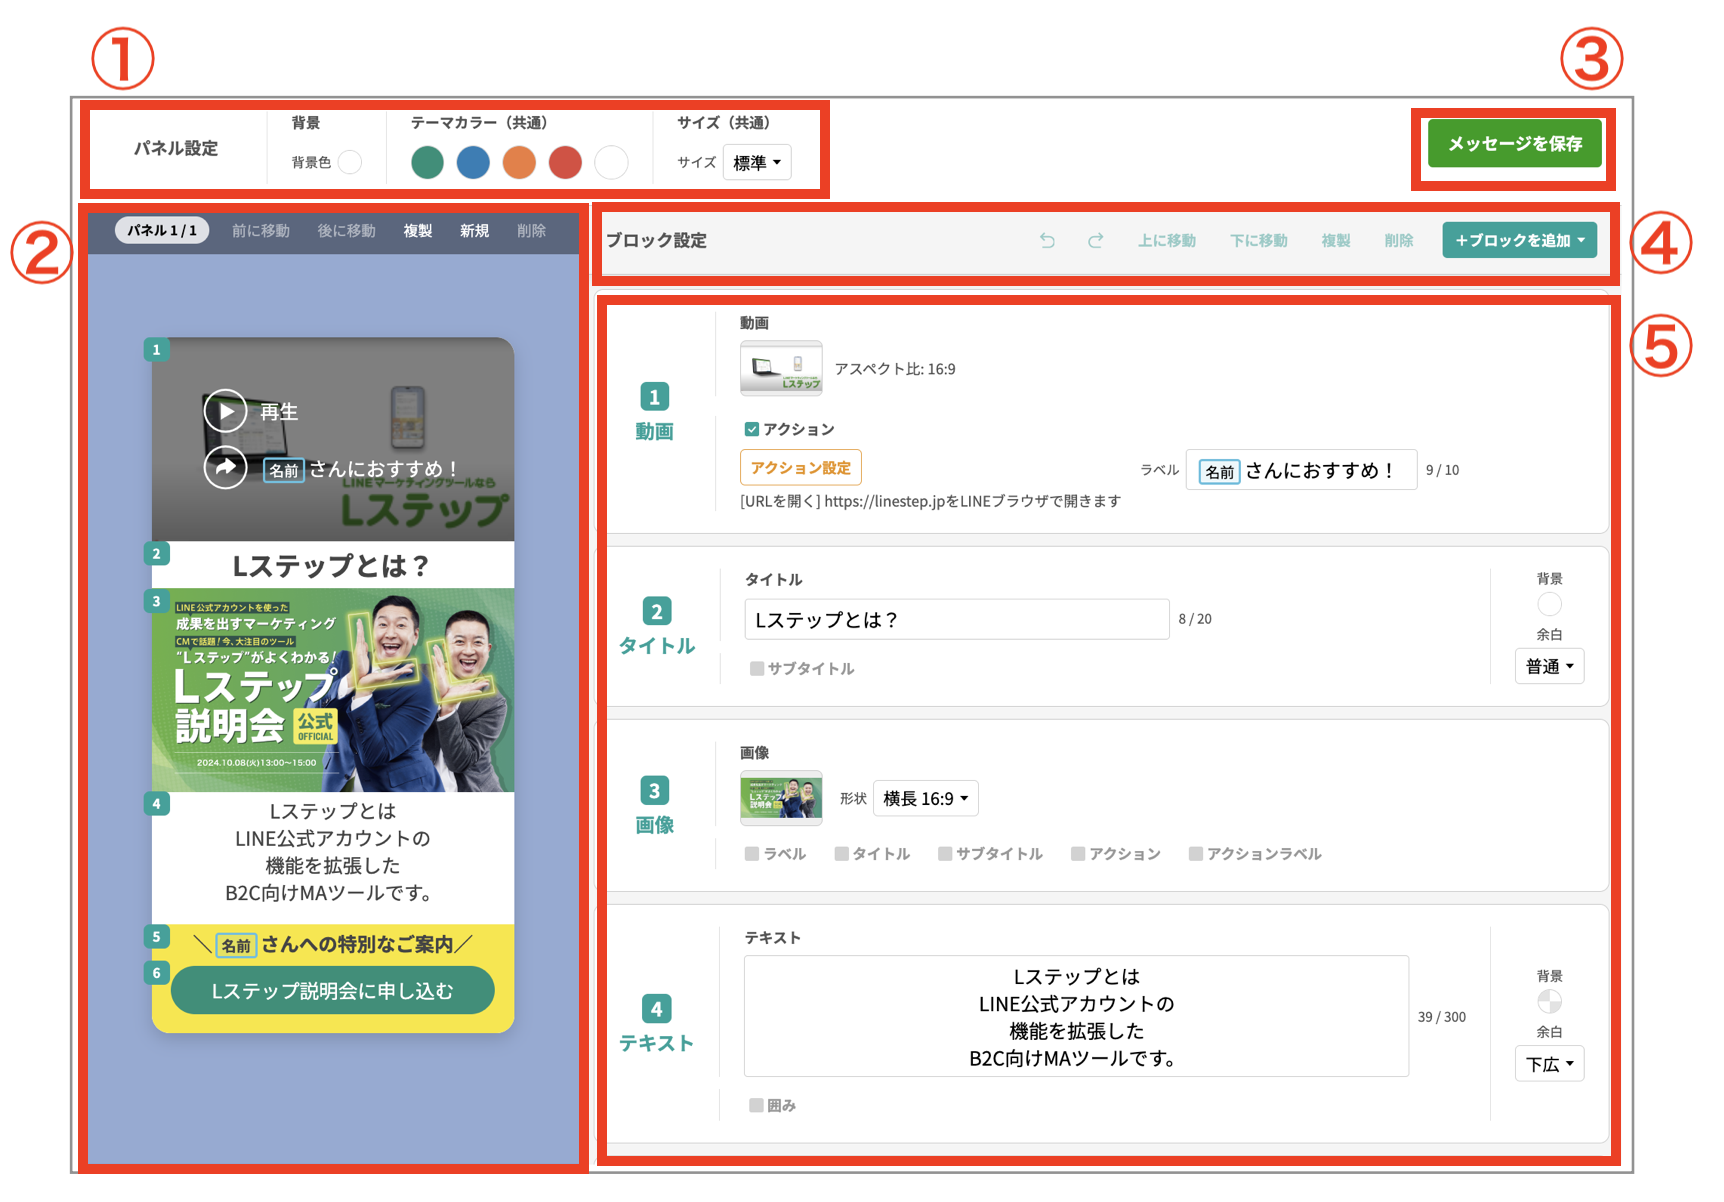This screenshot has width=1724, height=1202.
Task: Click the 背景 swatch in text block
Action: point(1550,1001)
